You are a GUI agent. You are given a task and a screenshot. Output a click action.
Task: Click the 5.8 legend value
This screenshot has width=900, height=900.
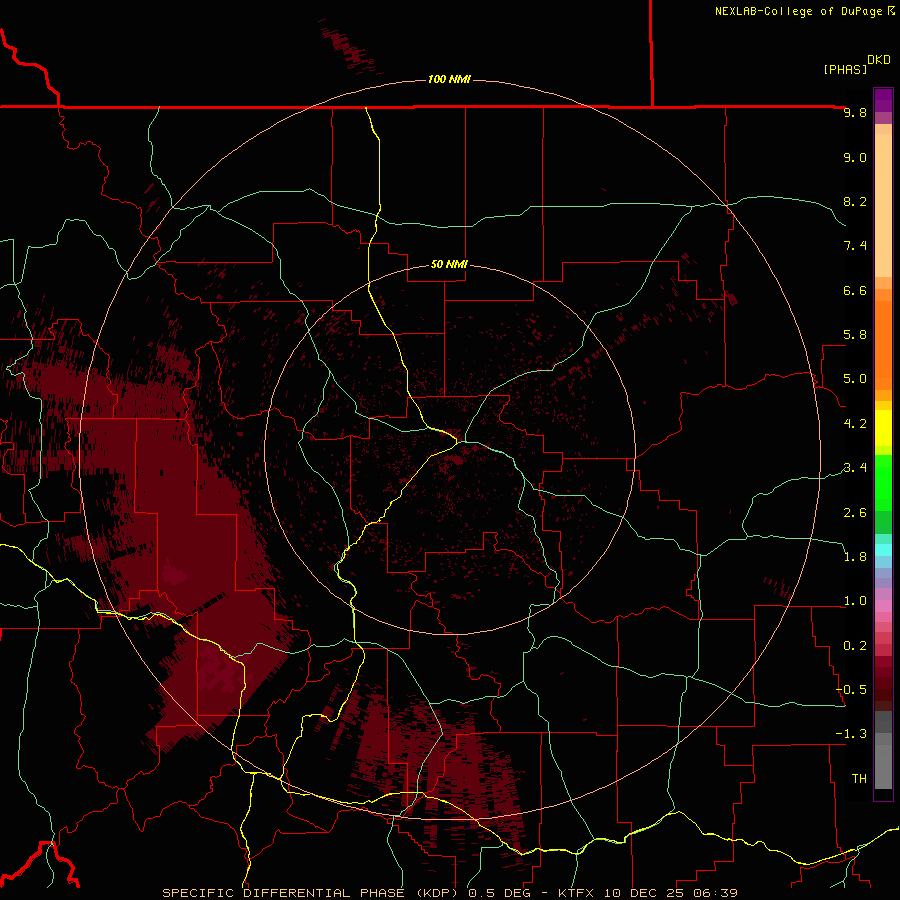pyautogui.click(x=855, y=335)
